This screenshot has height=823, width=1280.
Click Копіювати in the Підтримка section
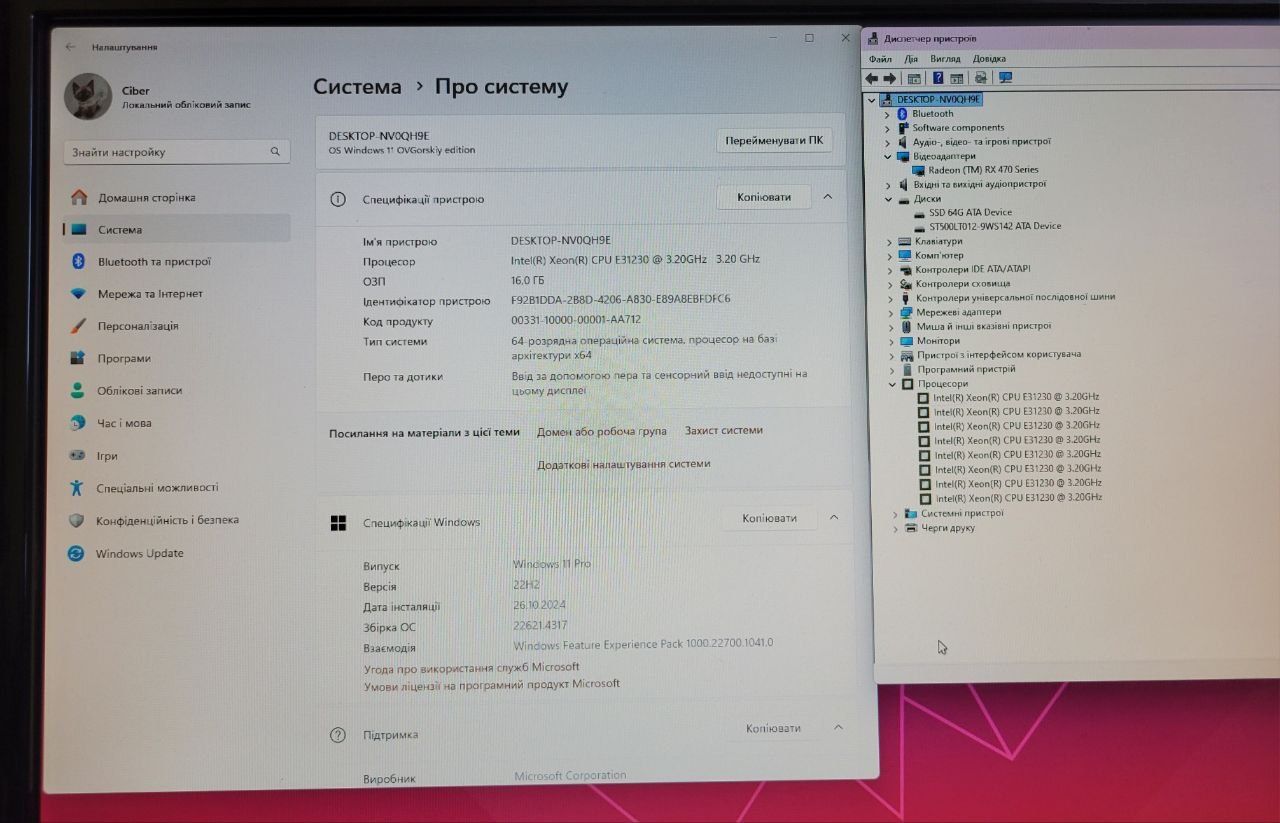coord(774,728)
